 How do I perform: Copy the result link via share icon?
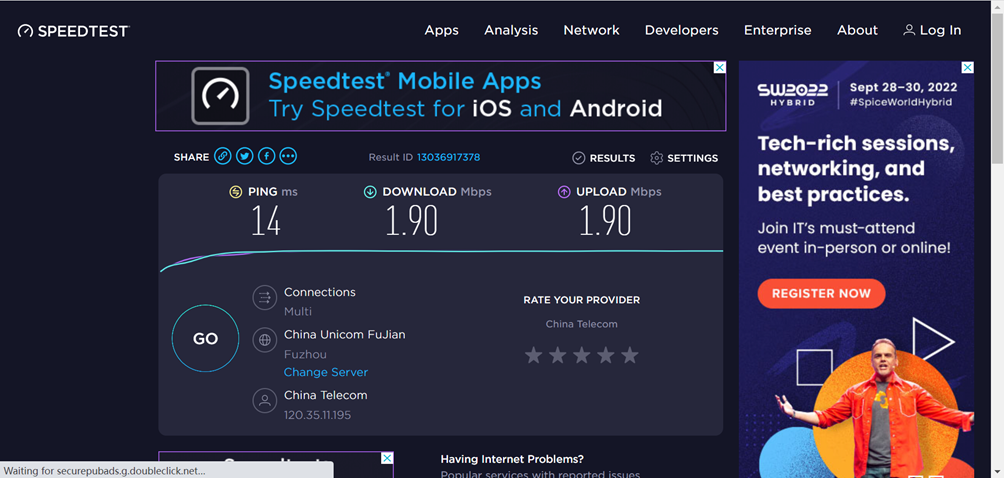coord(223,156)
